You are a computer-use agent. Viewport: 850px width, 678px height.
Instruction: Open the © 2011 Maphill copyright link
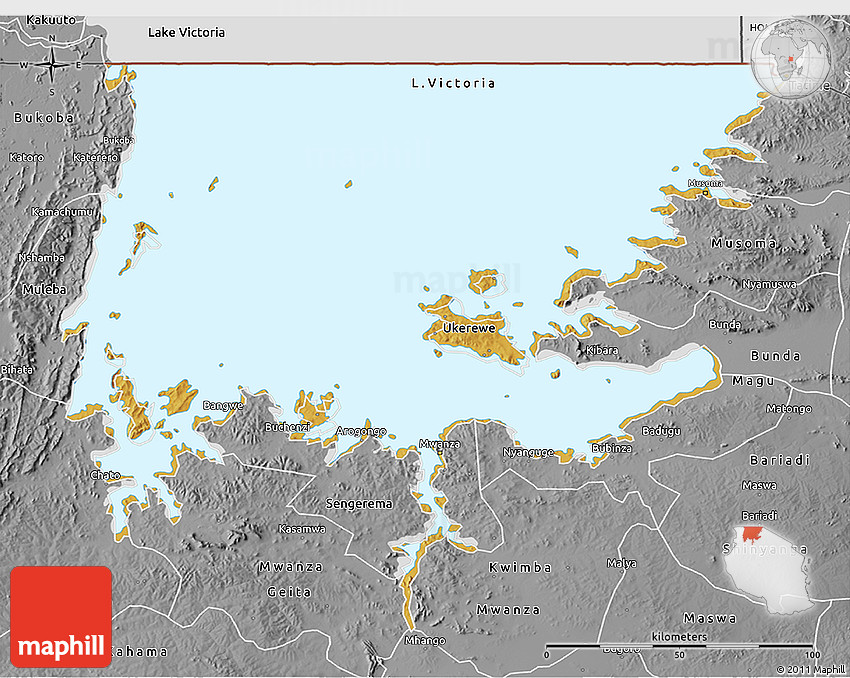(811, 669)
